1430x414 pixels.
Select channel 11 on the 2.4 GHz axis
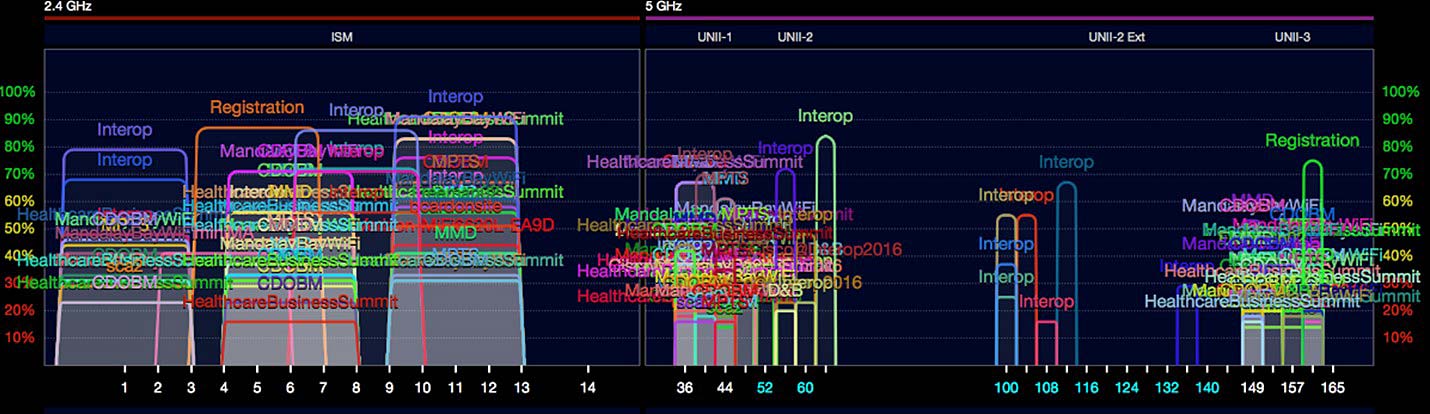455,386
